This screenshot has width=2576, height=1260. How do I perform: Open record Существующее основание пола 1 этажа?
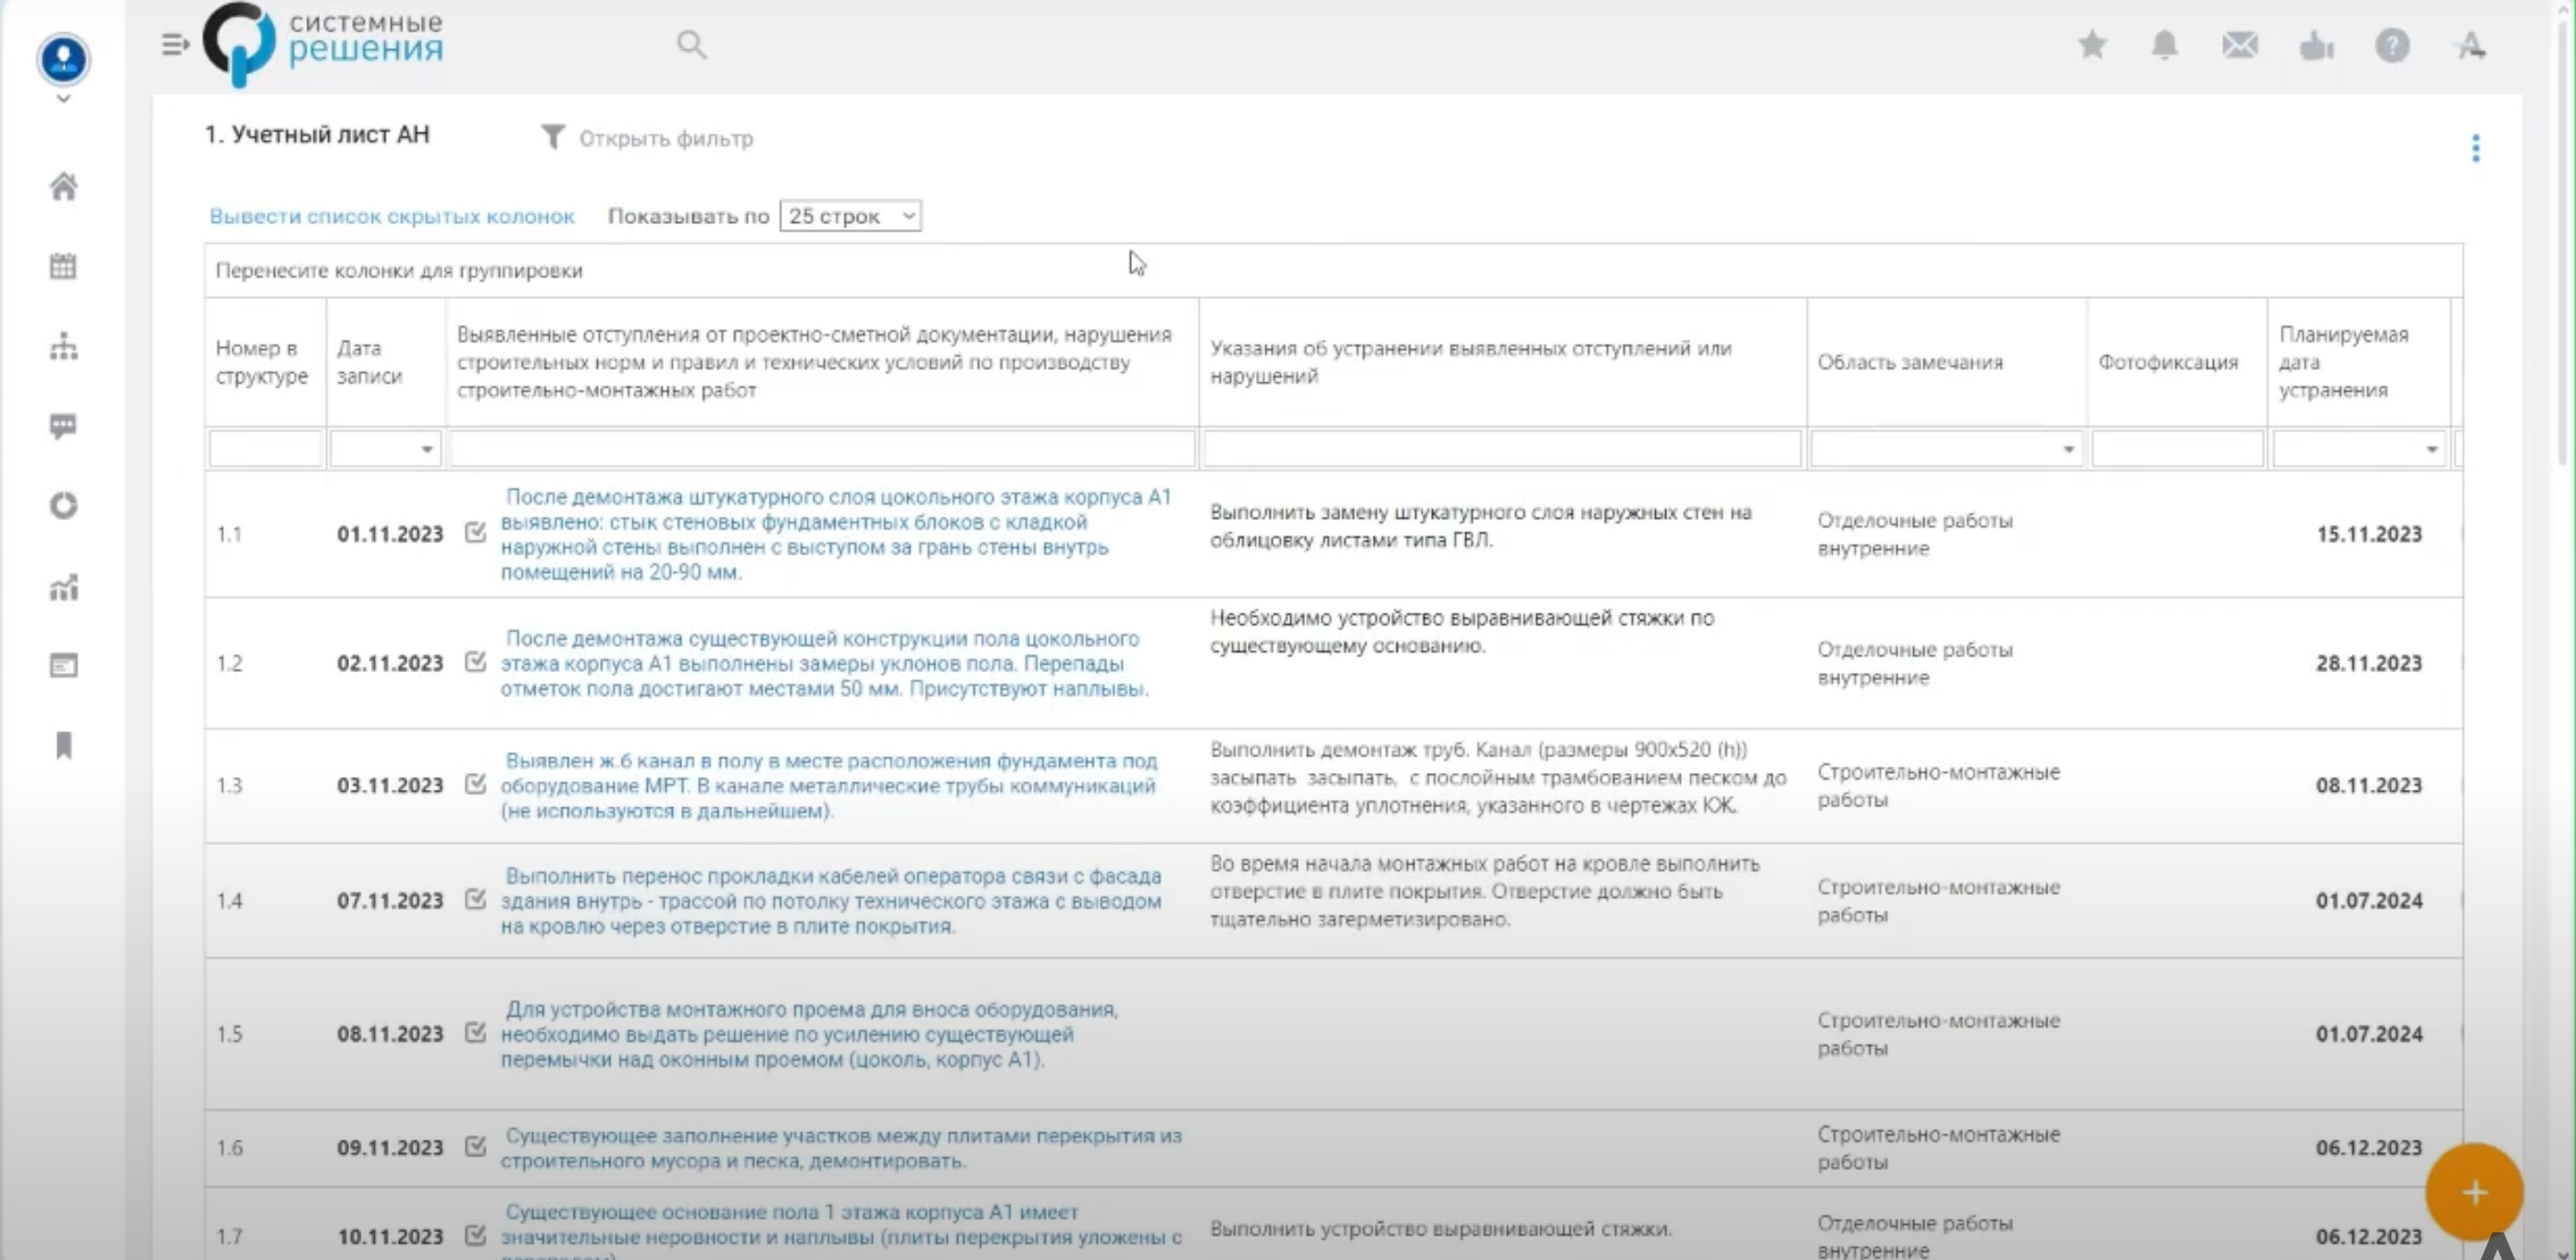[x=841, y=1231]
